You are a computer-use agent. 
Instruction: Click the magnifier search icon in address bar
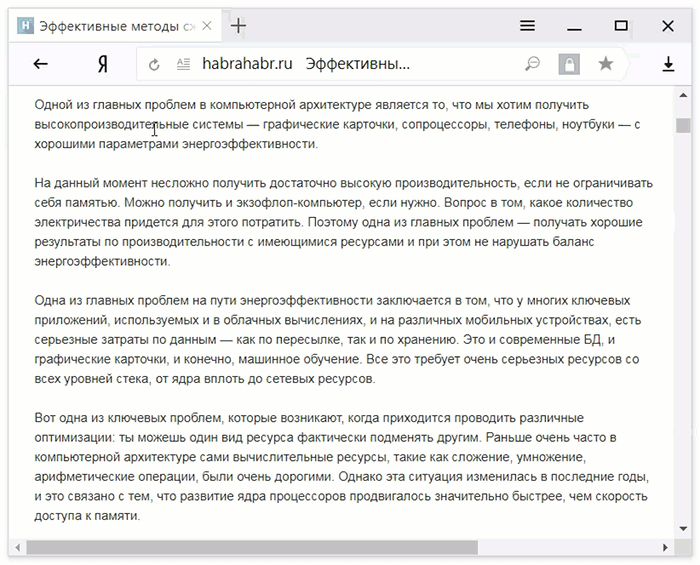pyautogui.click(x=532, y=64)
